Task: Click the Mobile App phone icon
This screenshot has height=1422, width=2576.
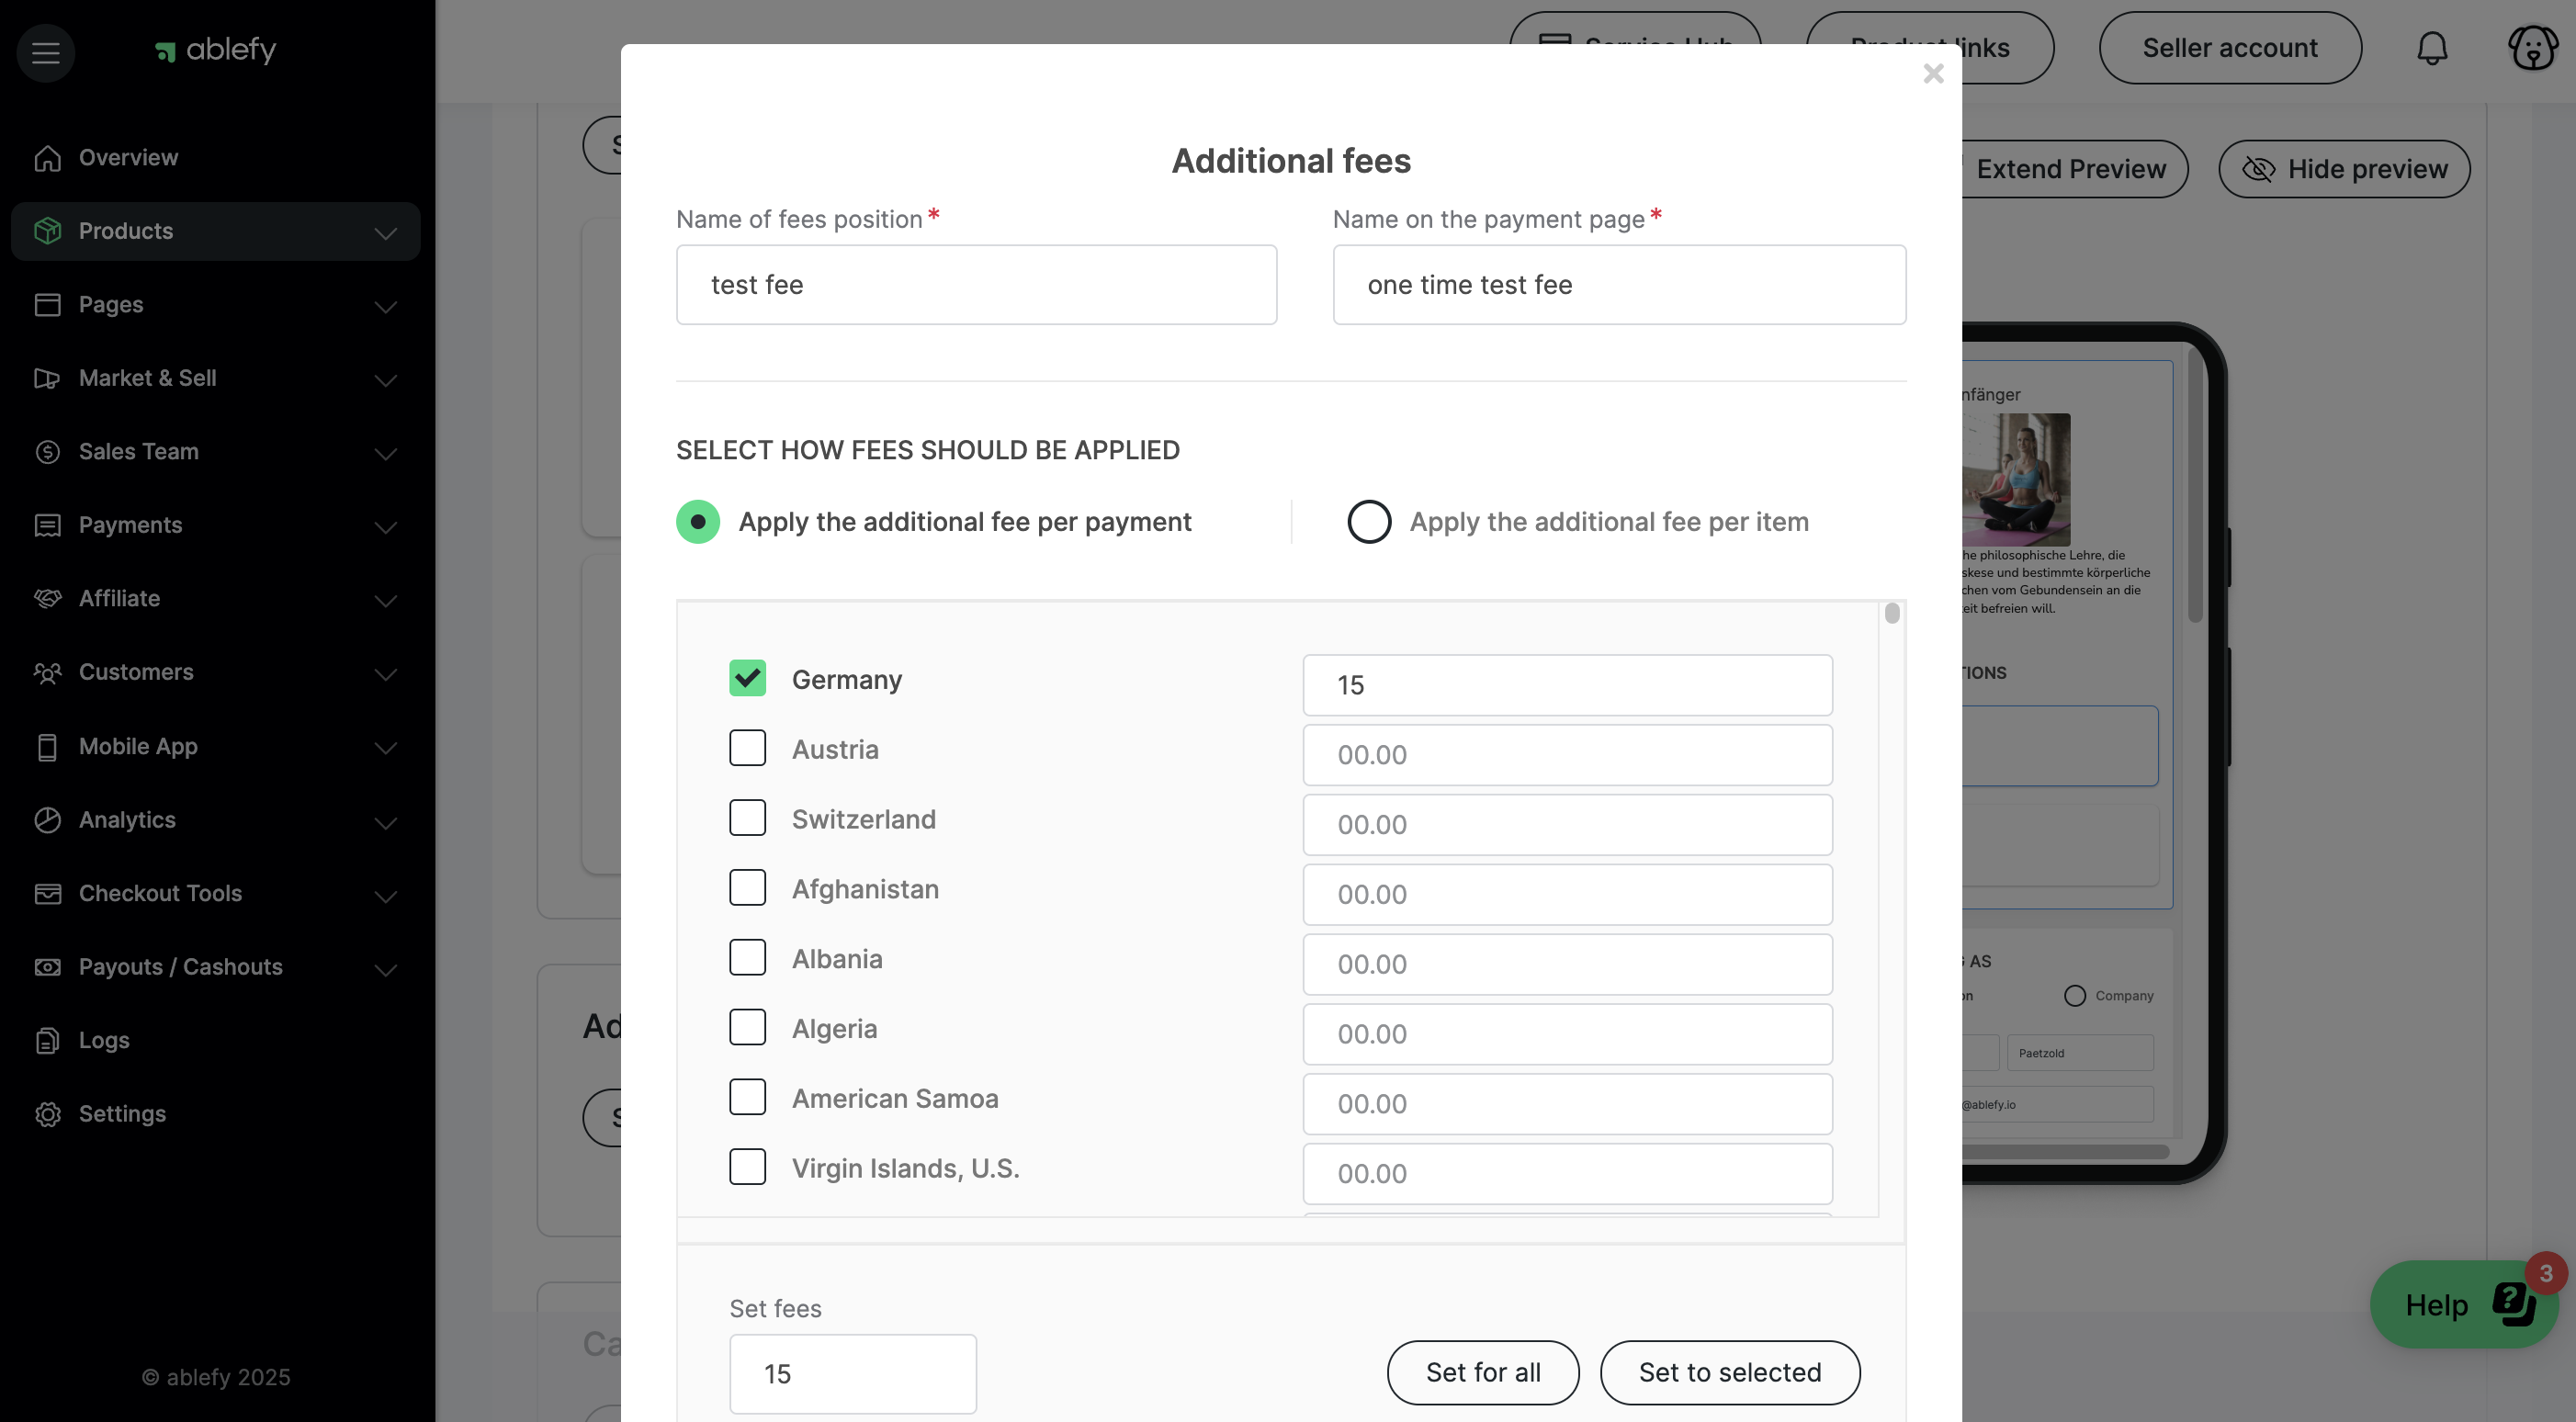Action: 47,747
